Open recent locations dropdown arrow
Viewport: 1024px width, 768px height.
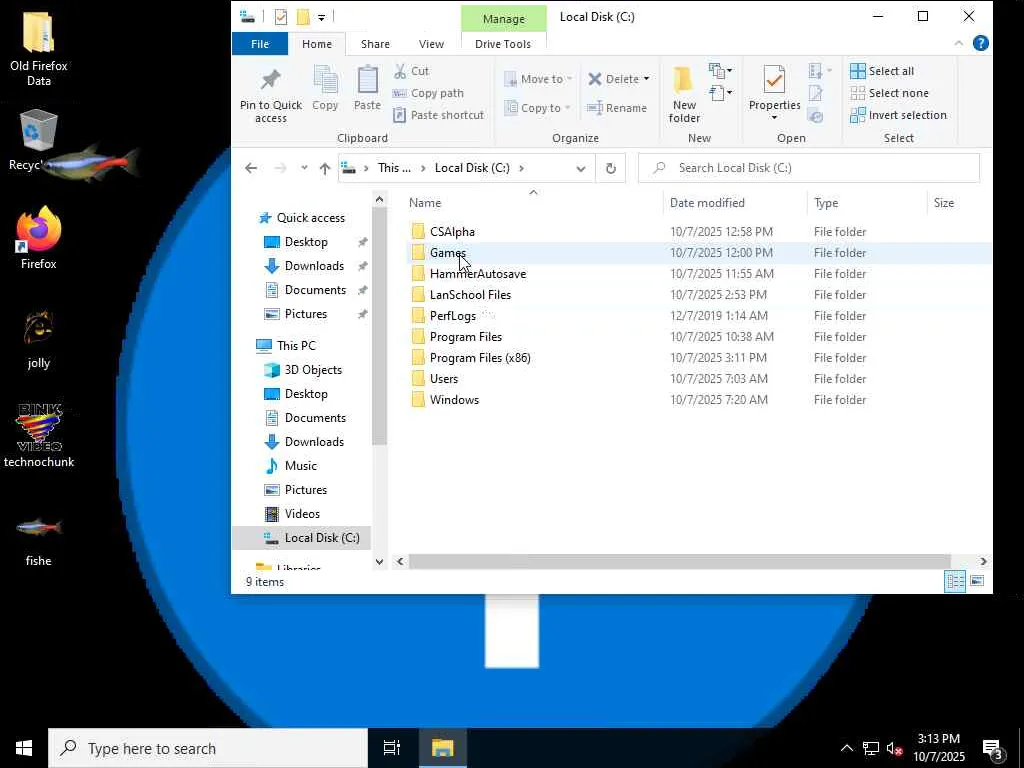[x=304, y=168]
